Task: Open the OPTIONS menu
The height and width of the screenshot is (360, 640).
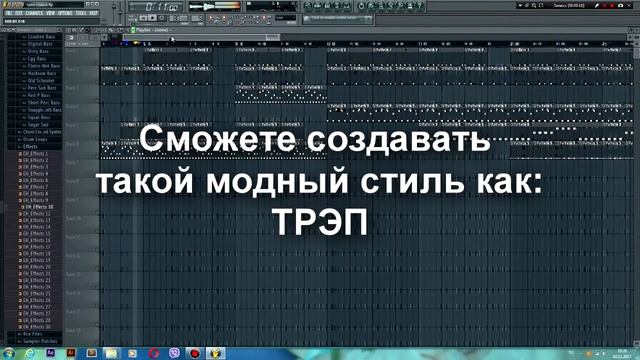Action: 65,13
